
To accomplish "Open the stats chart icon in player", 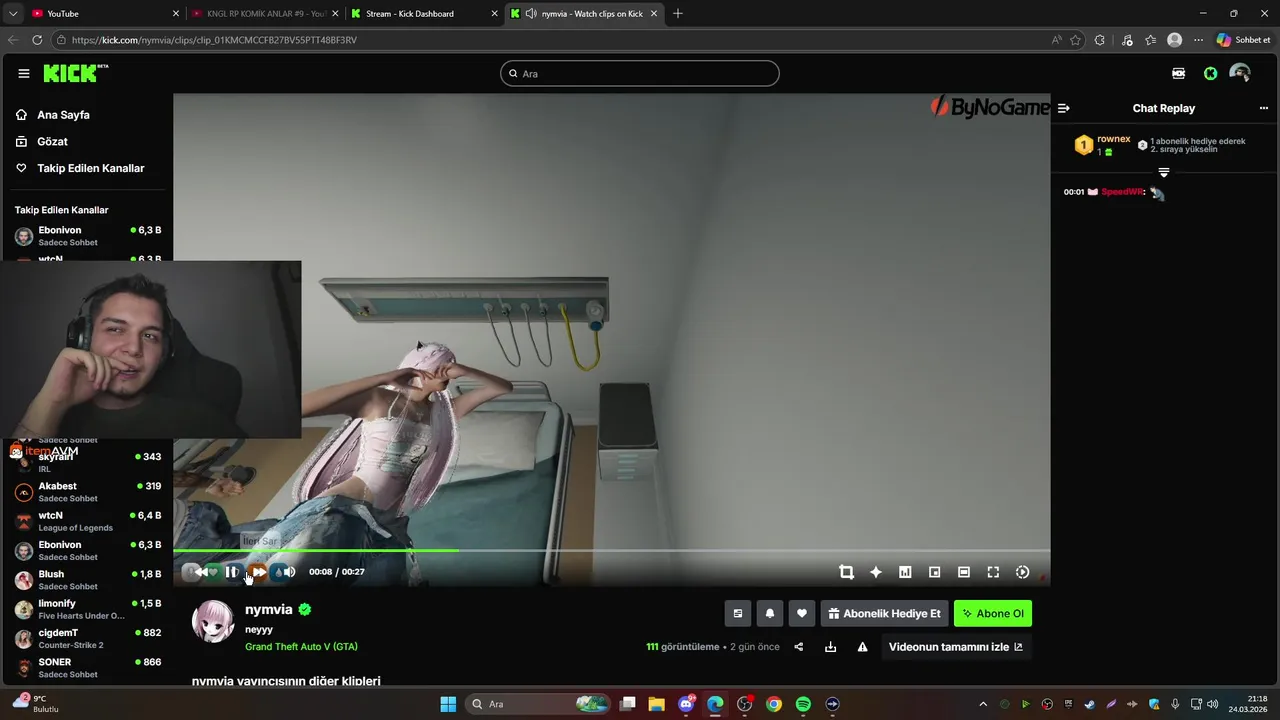I will click(x=905, y=572).
